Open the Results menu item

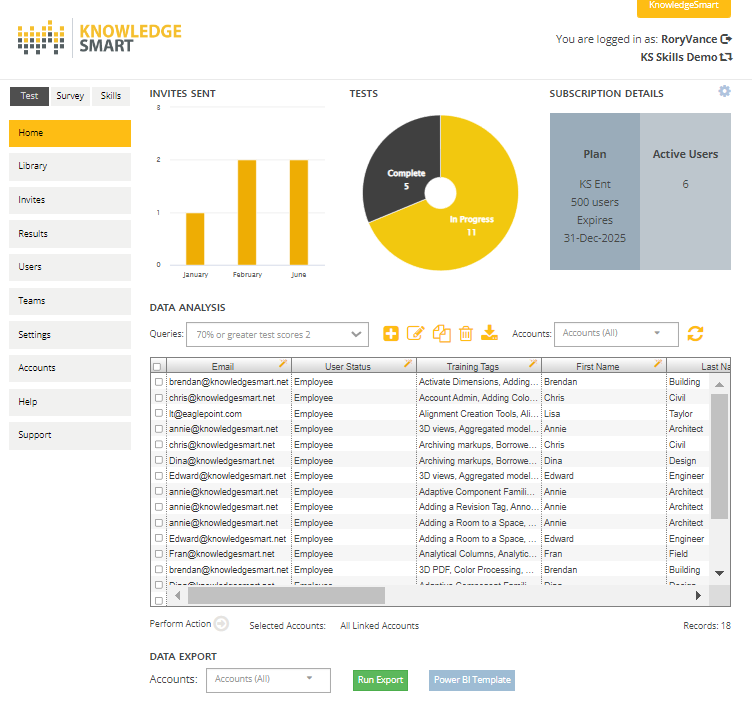[x=70, y=234]
